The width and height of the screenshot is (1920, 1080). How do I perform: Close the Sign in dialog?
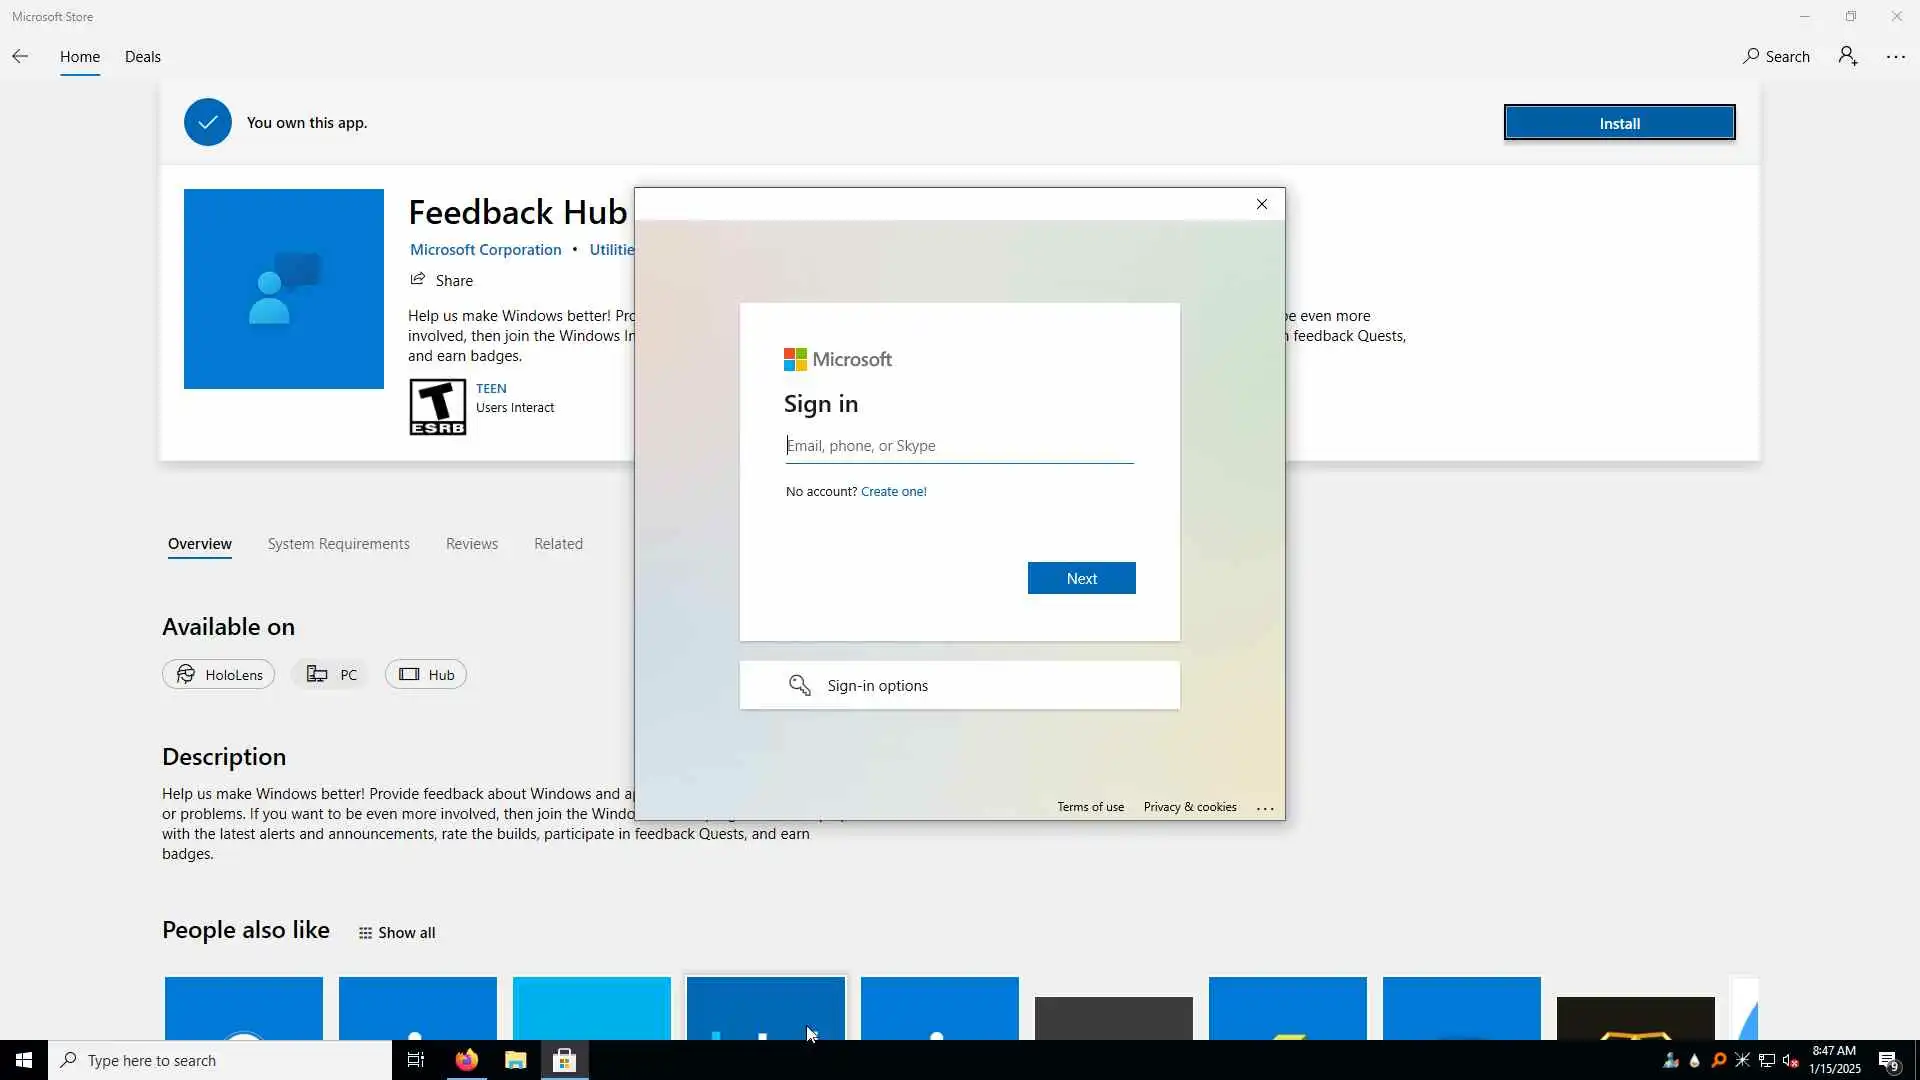pos(1261,204)
